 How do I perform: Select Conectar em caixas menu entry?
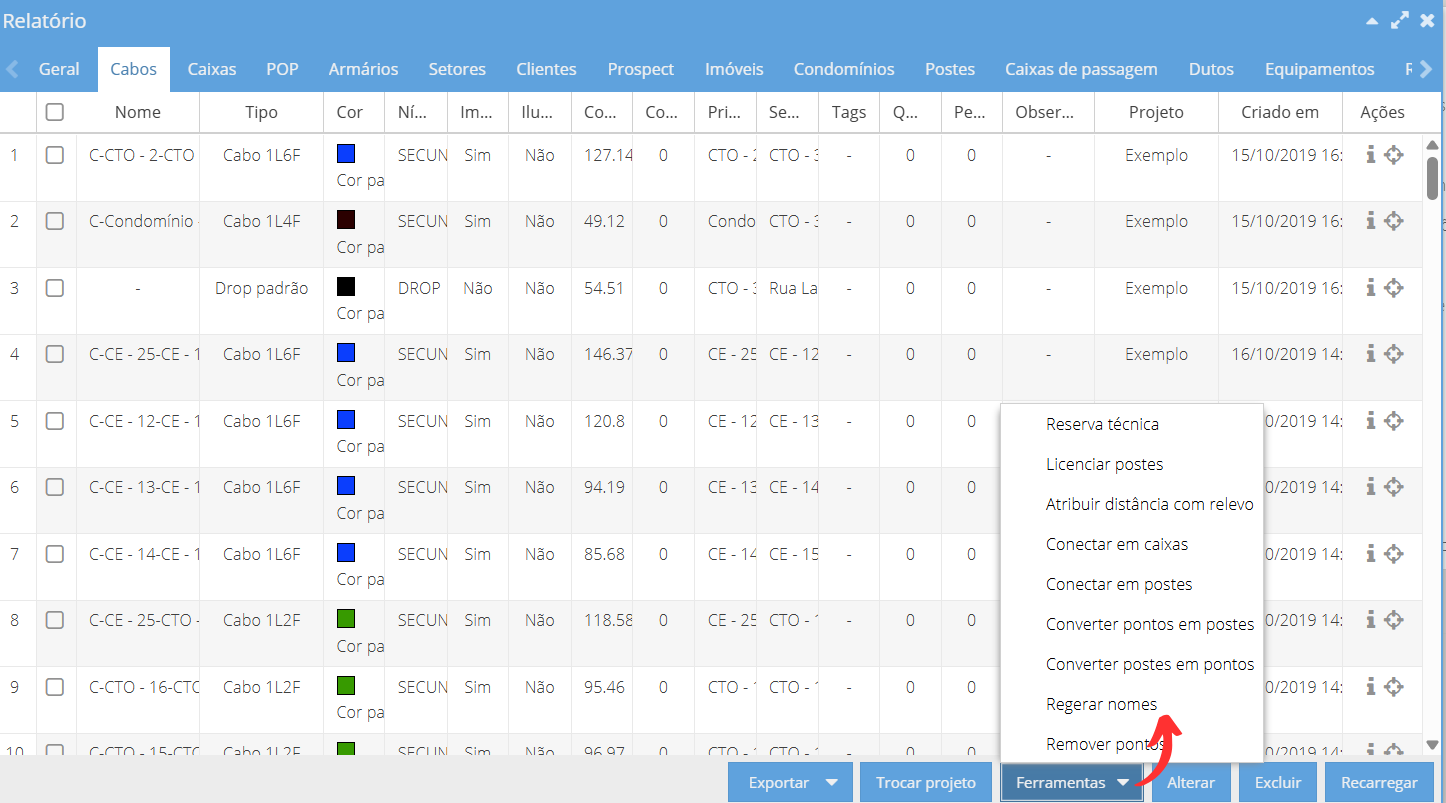coord(1132,544)
